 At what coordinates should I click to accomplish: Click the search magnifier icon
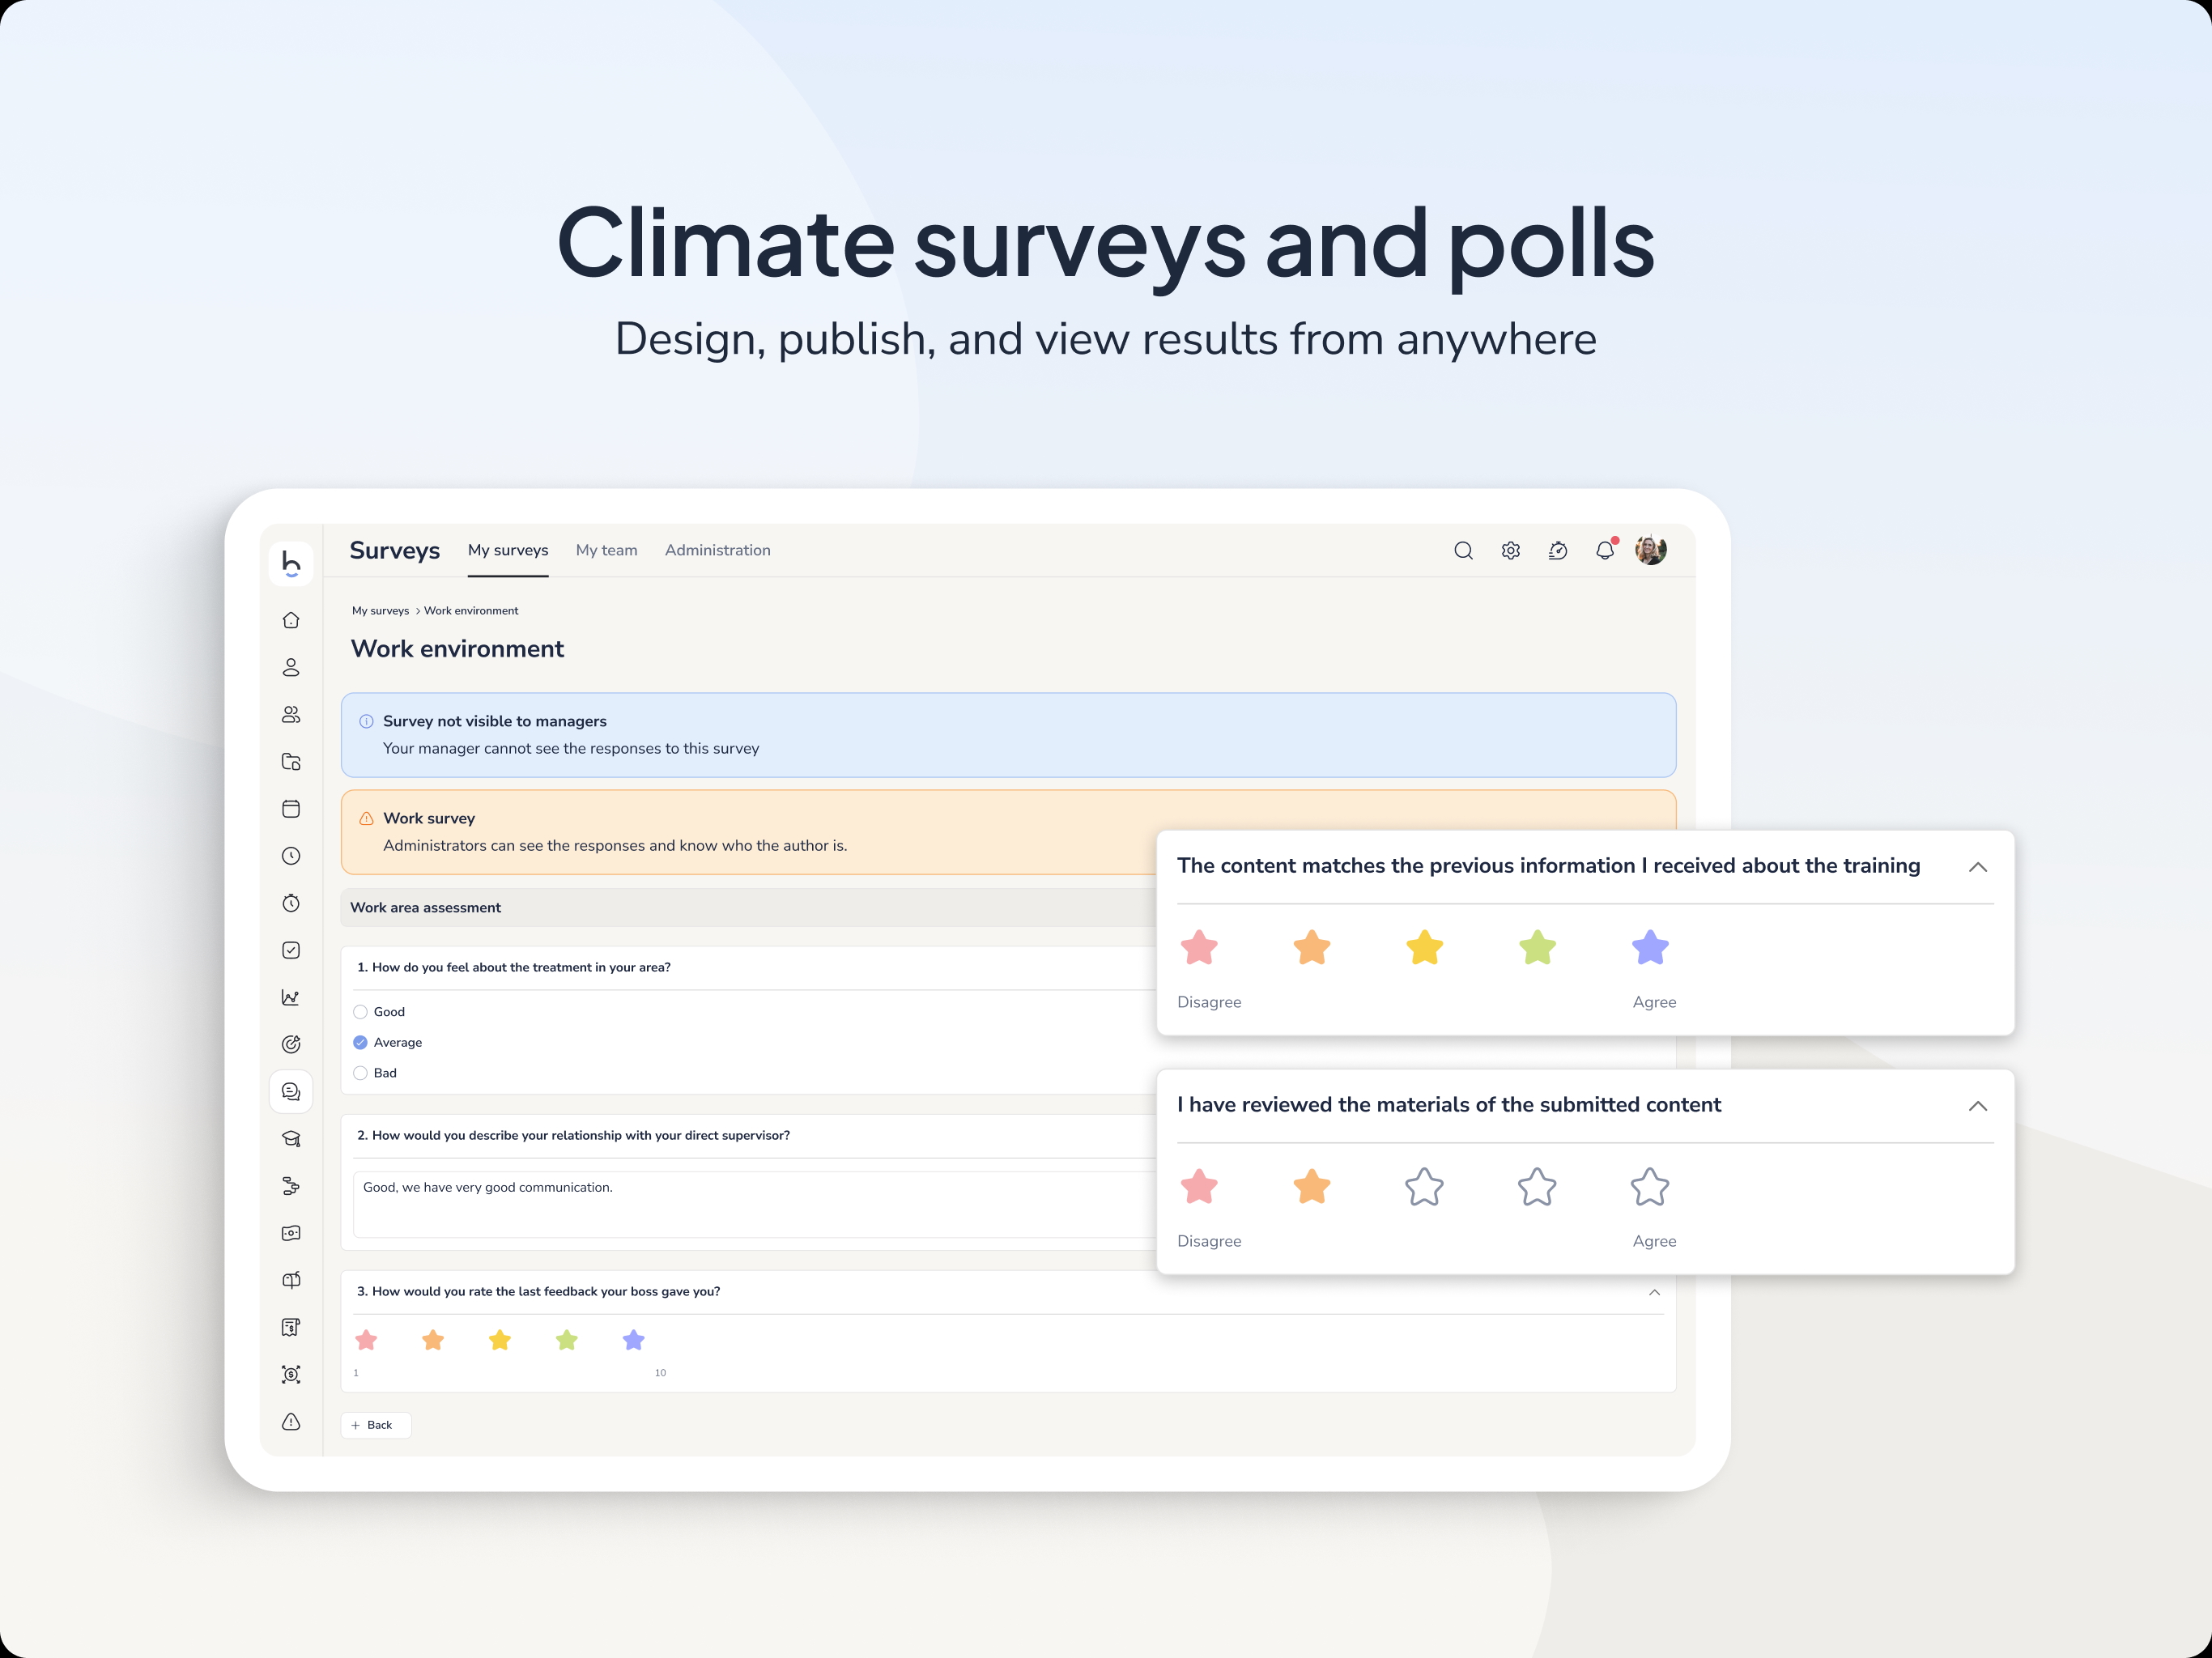tap(1463, 550)
